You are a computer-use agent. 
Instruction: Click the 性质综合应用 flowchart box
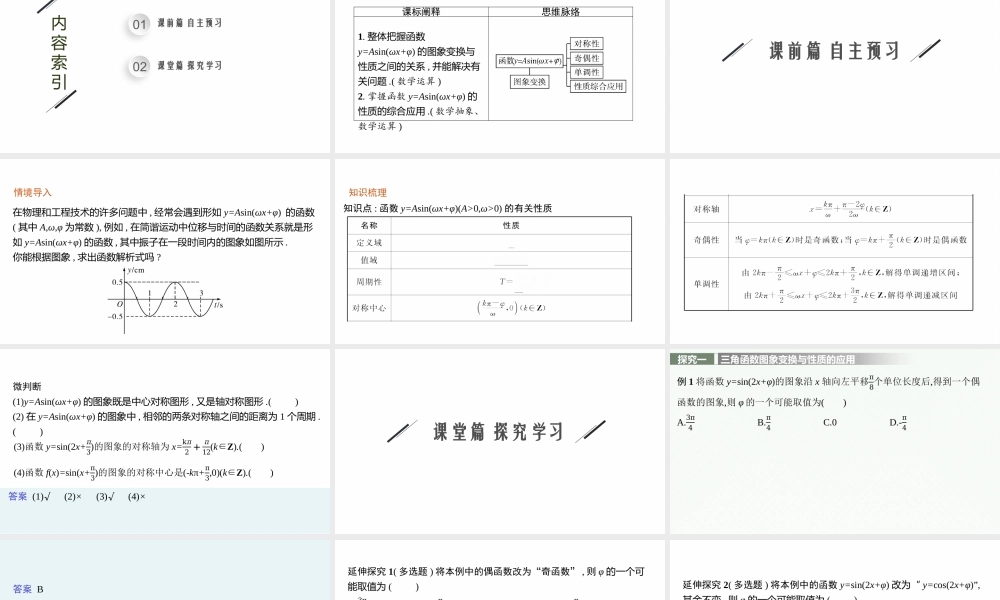point(599,85)
